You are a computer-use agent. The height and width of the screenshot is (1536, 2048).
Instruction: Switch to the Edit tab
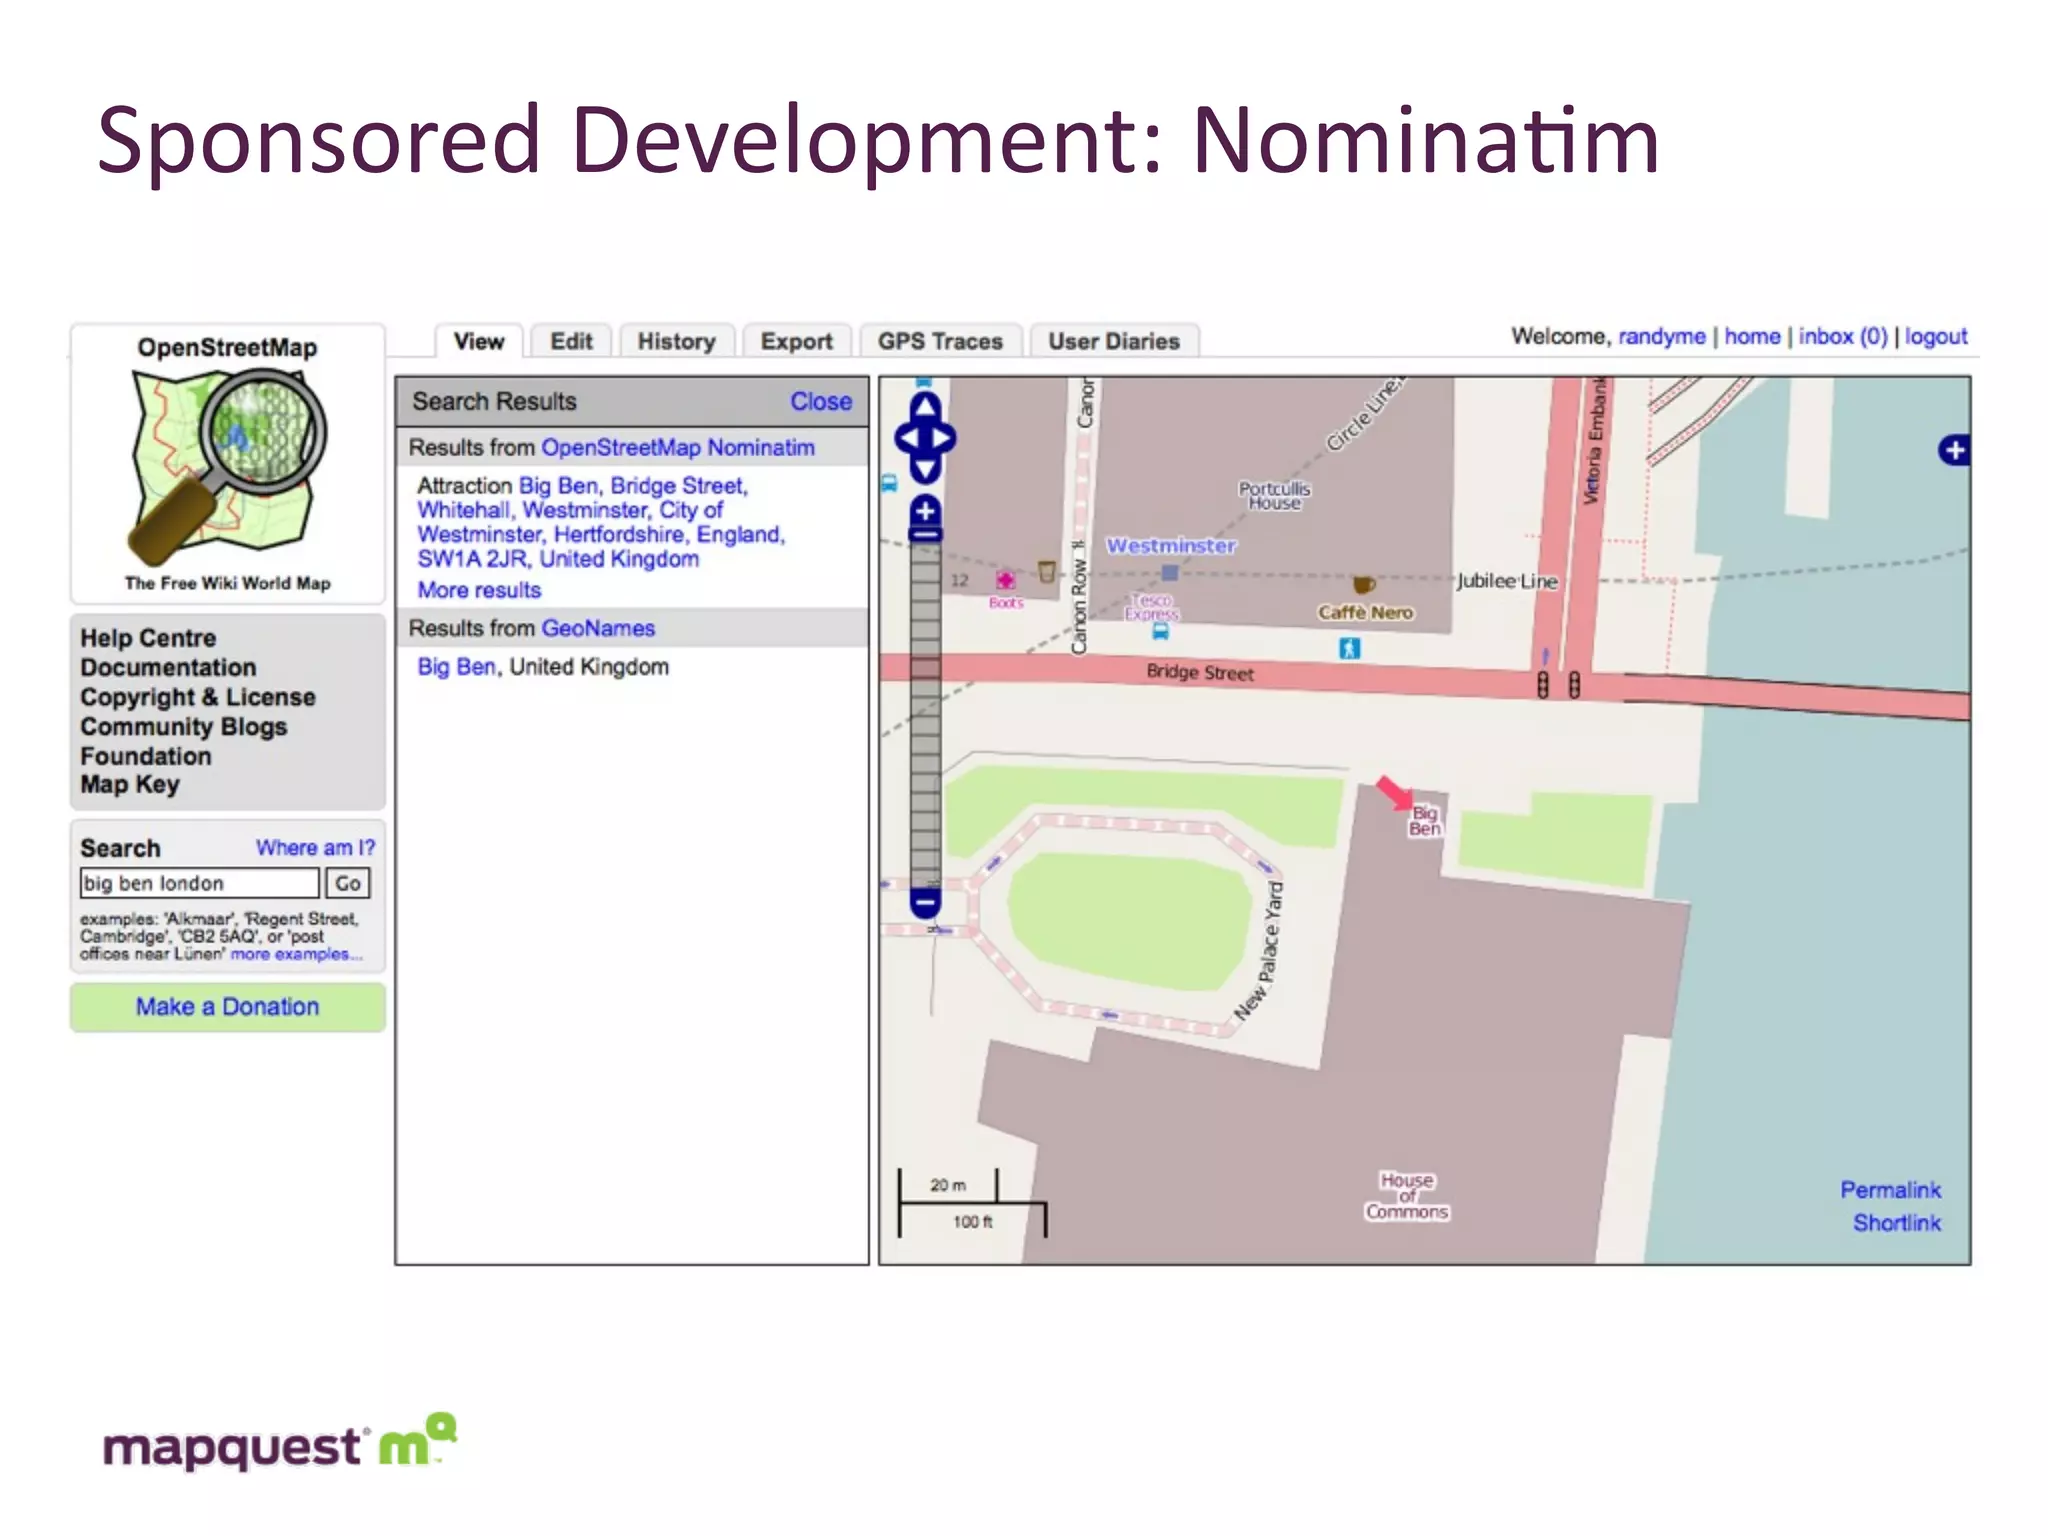(x=571, y=341)
